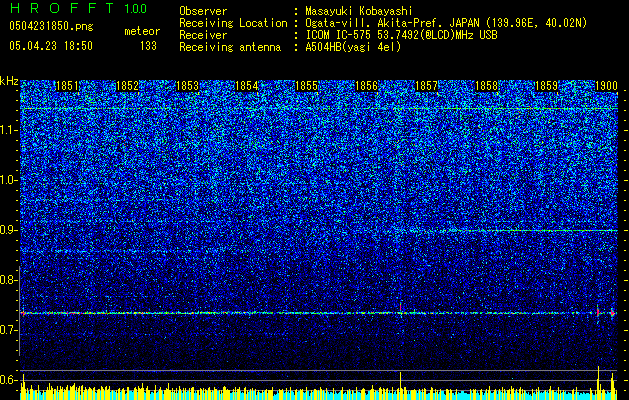Image resolution: width=629 pixels, height=400 pixels.
Task: Click the Receiving antenna field label
Action: 230,47
